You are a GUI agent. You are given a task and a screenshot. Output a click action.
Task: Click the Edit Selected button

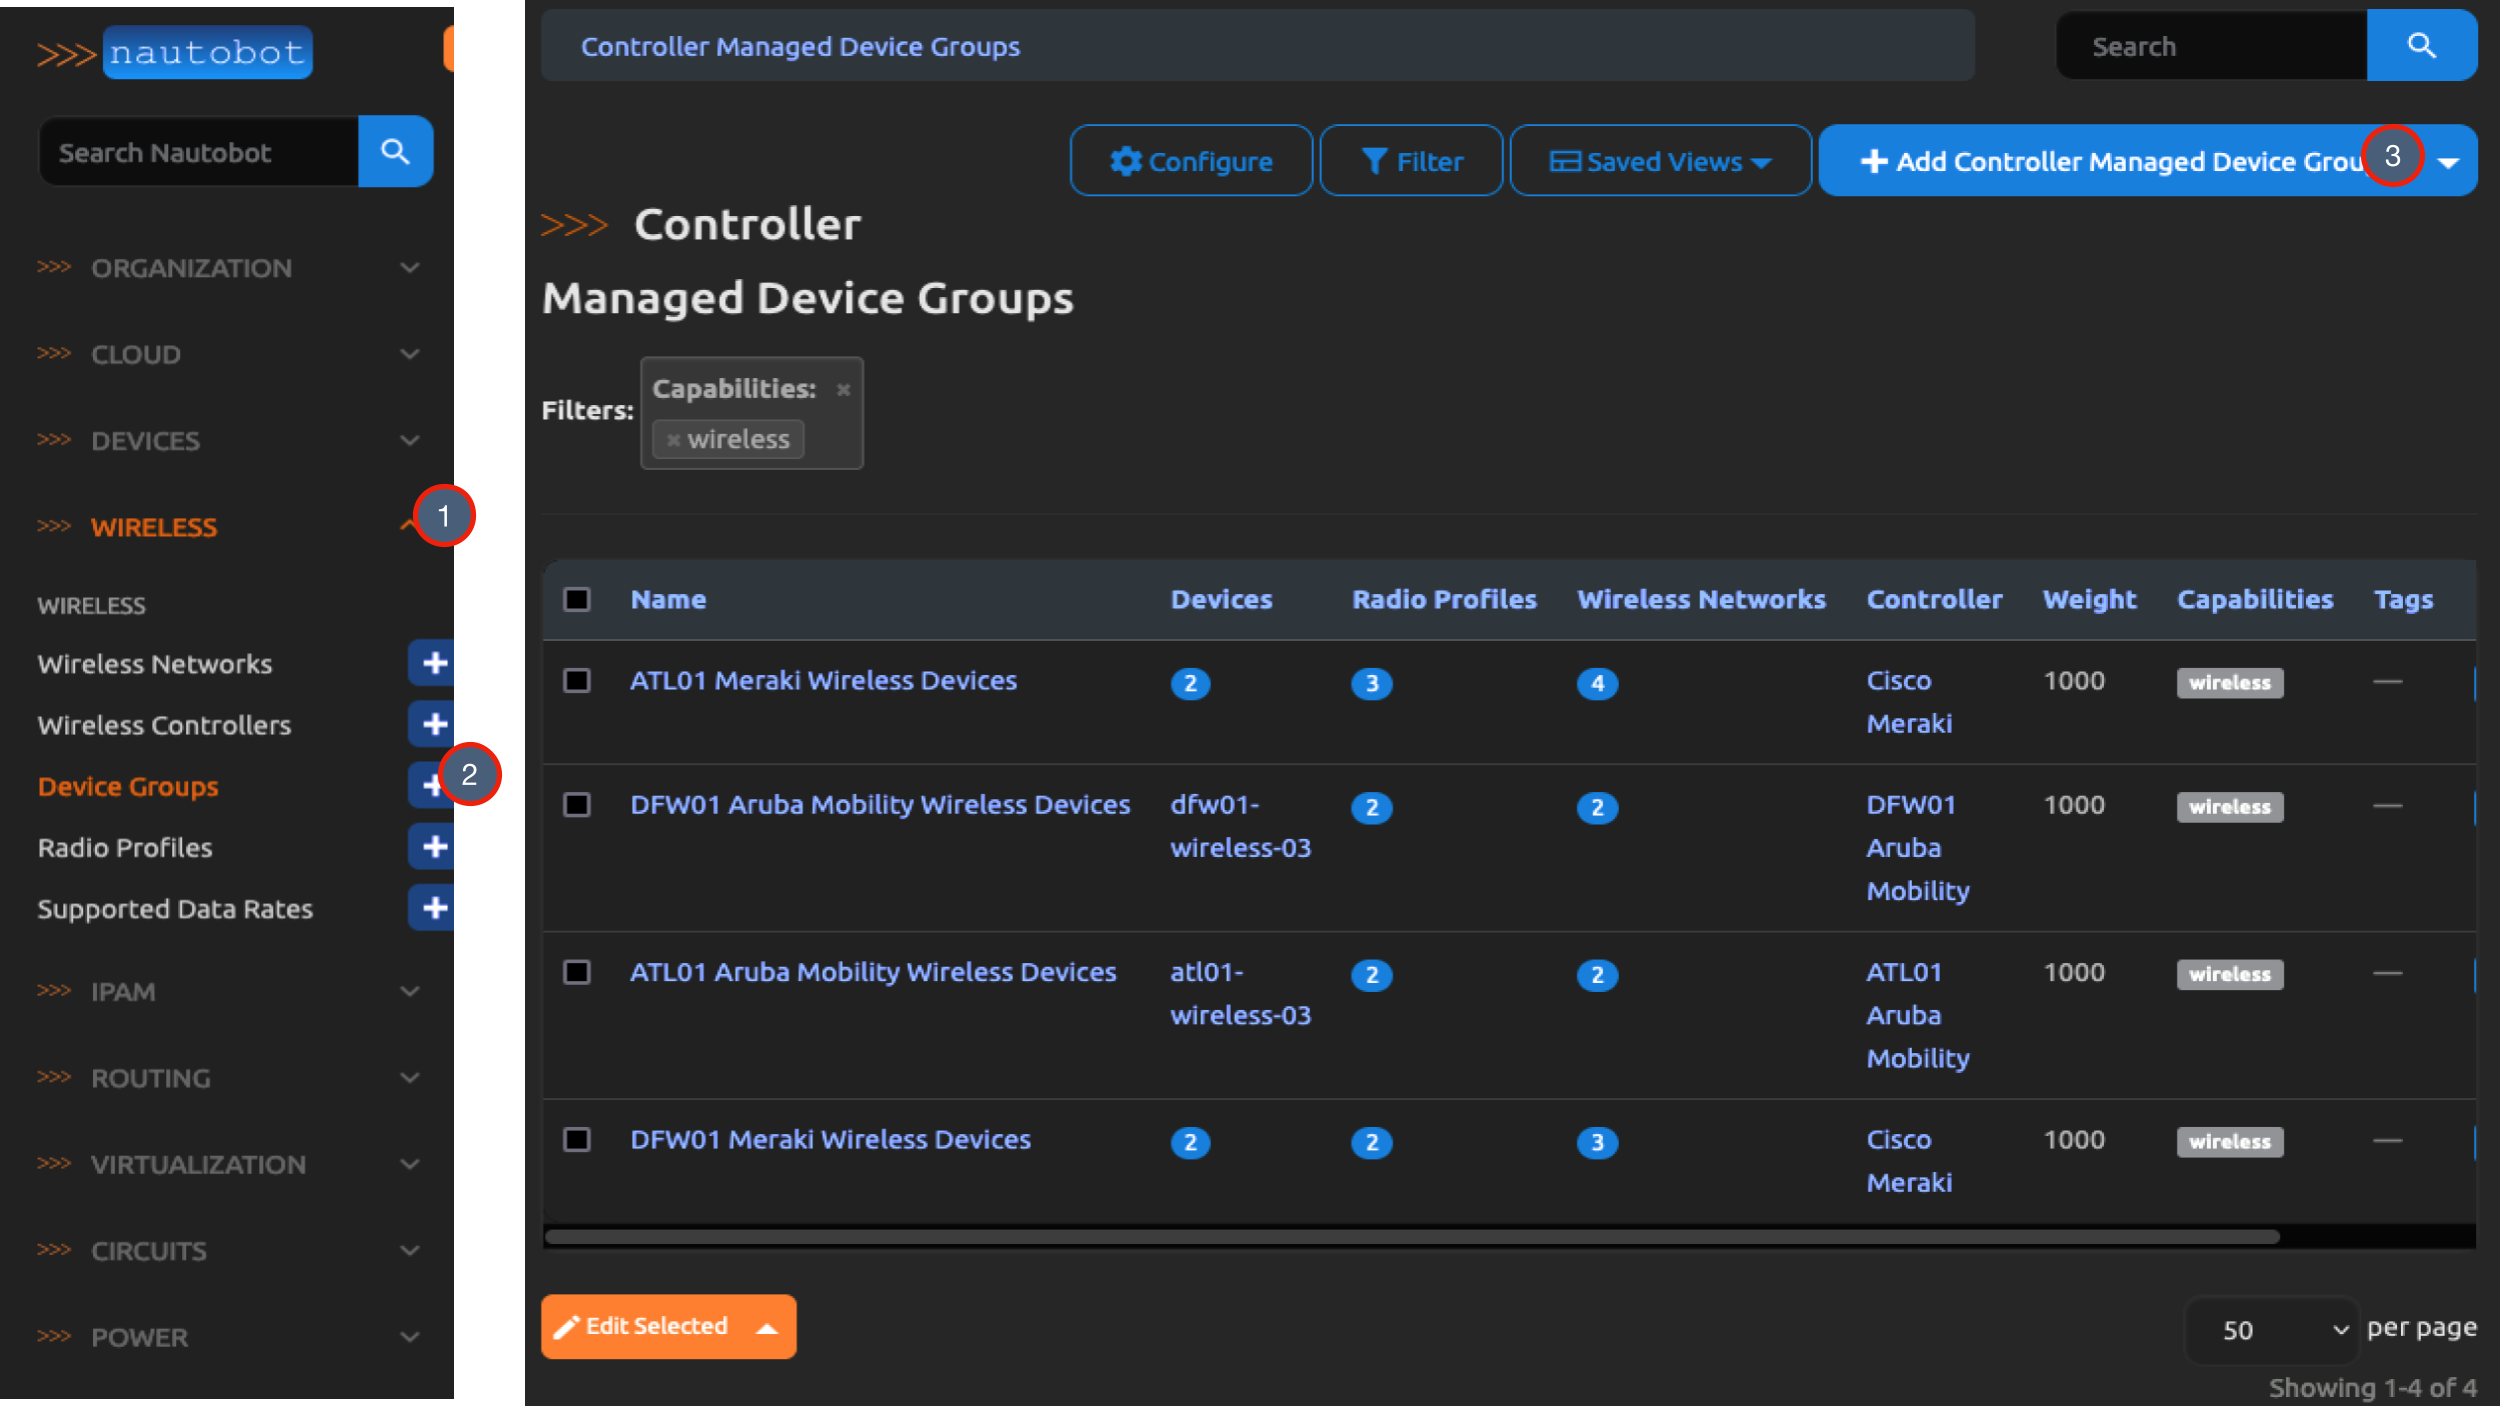(655, 1326)
